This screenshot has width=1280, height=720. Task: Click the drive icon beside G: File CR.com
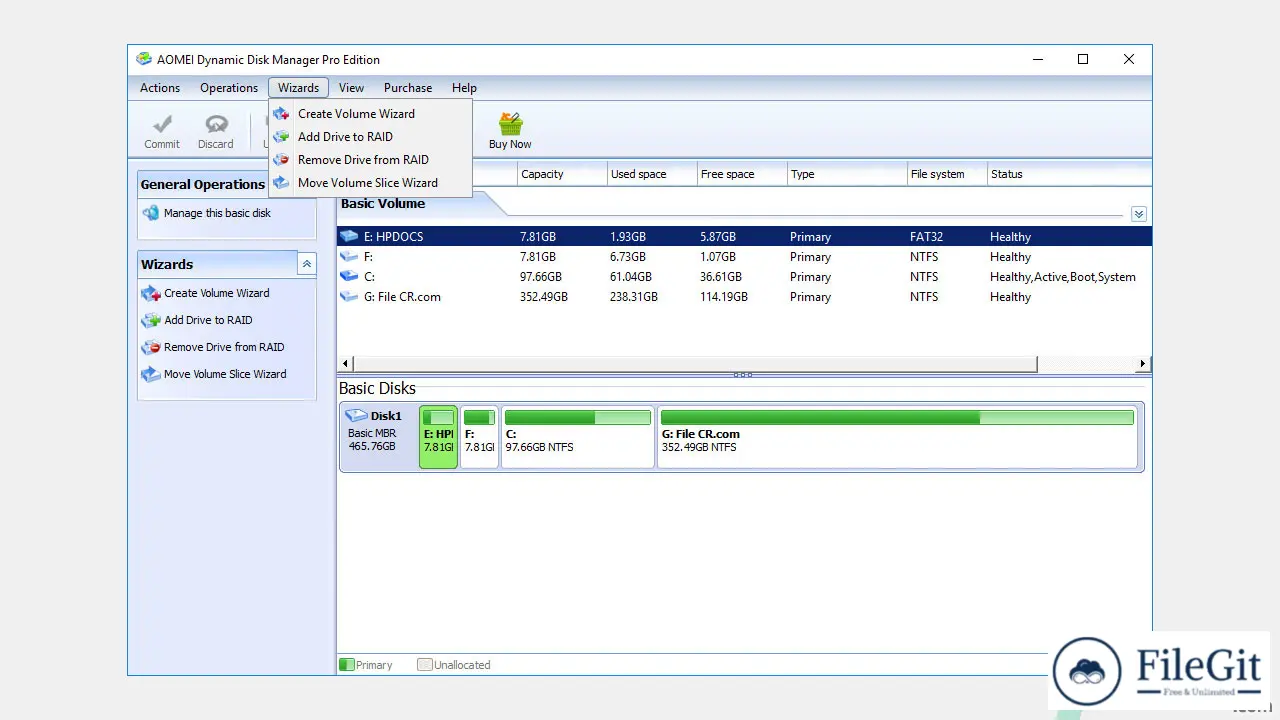pyautogui.click(x=349, y=297)
